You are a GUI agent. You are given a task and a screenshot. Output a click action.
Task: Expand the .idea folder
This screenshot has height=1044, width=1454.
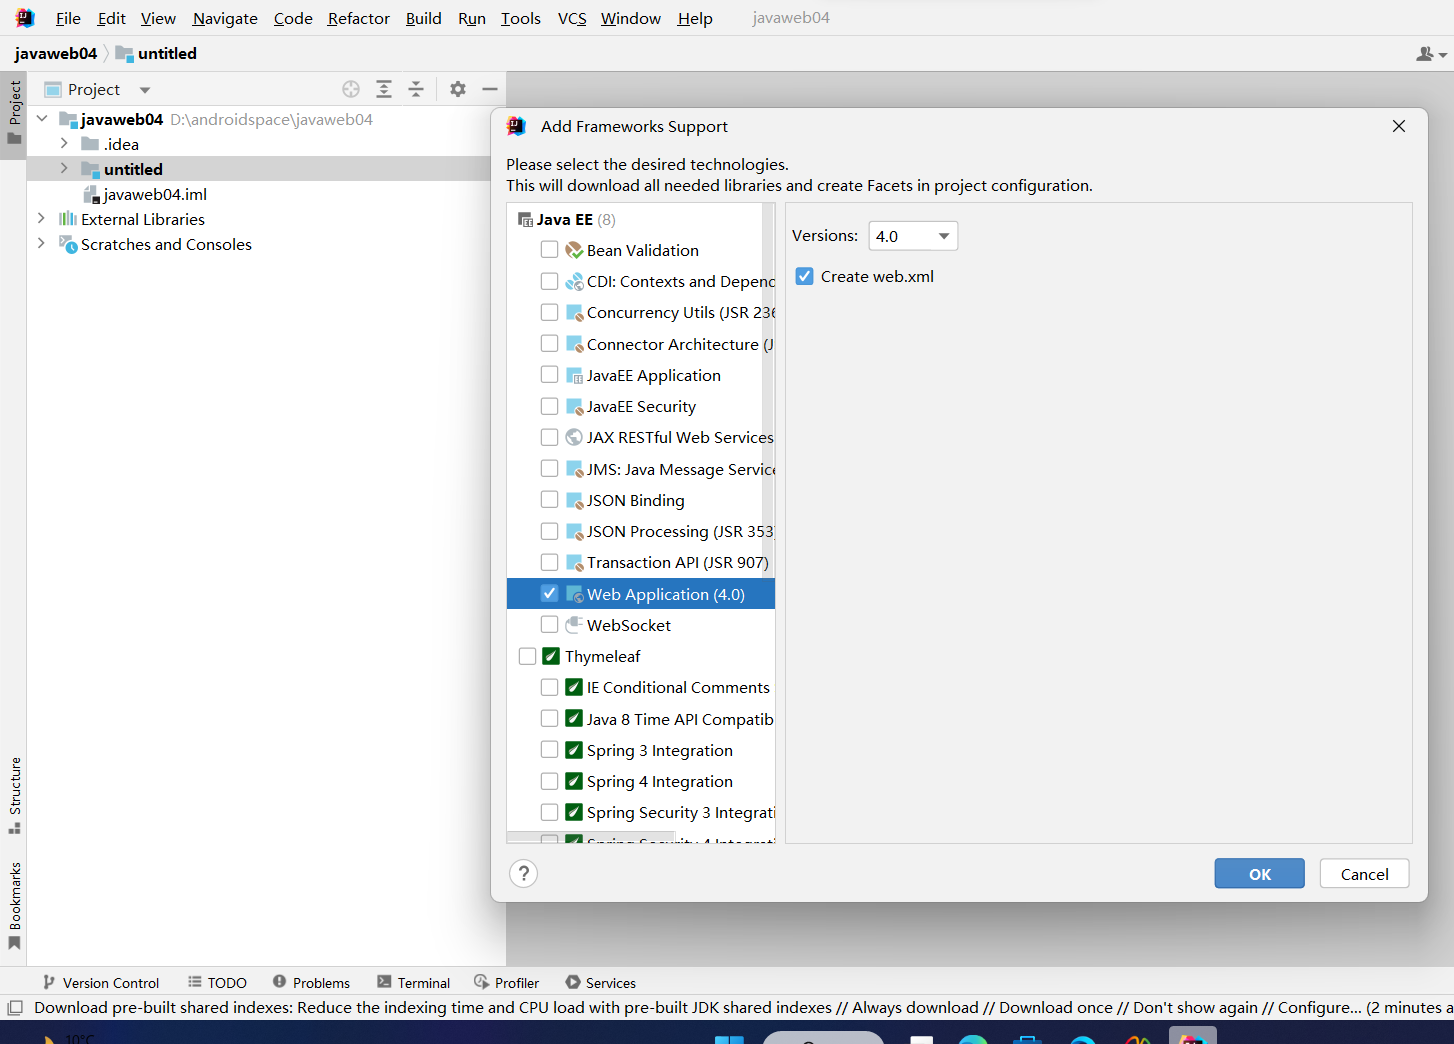(64, 144)
